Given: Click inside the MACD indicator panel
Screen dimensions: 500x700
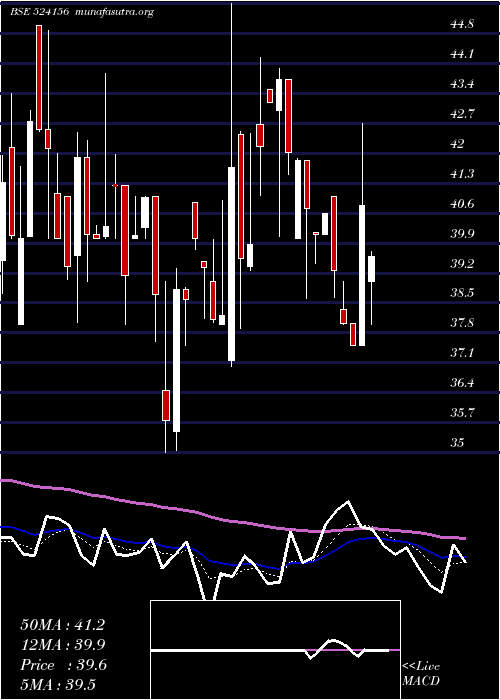Looking at the screenshot, I should [275, 650].
